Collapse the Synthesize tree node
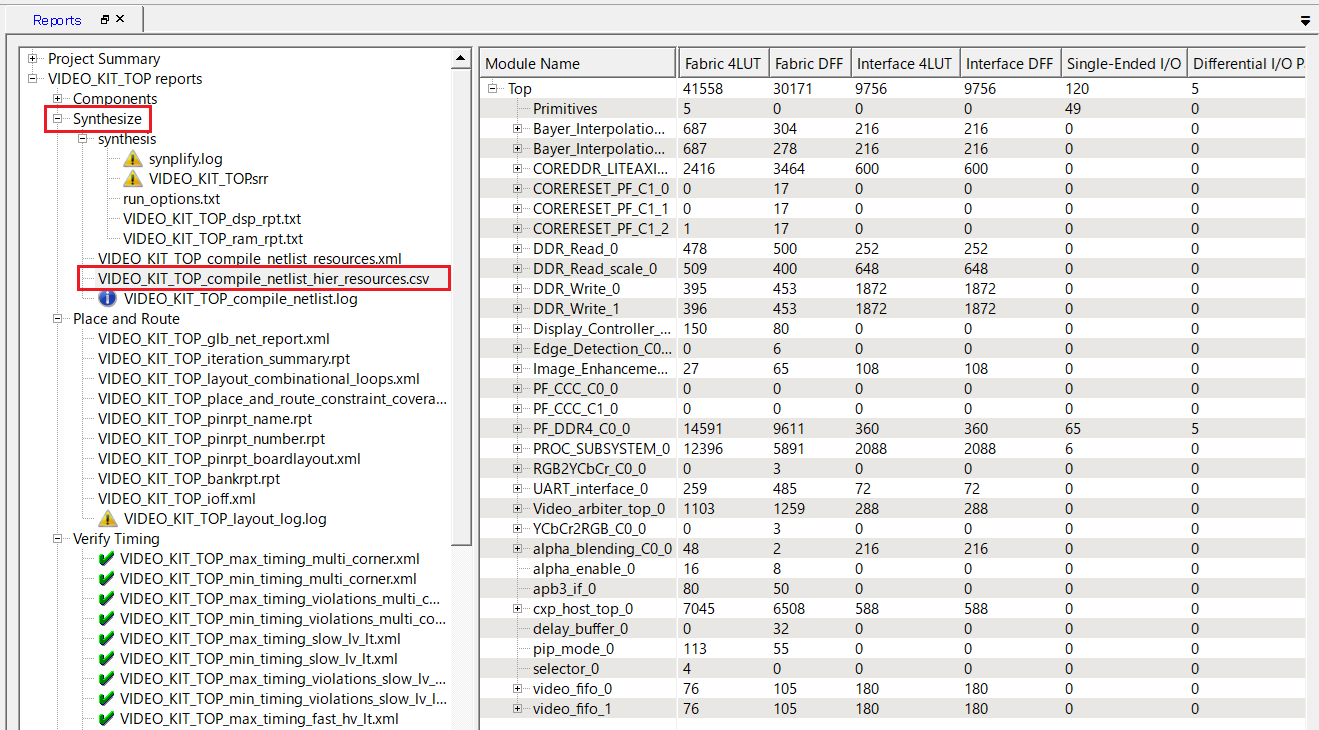This screenshot has height=730, width=1319. [x=58, y=119]
